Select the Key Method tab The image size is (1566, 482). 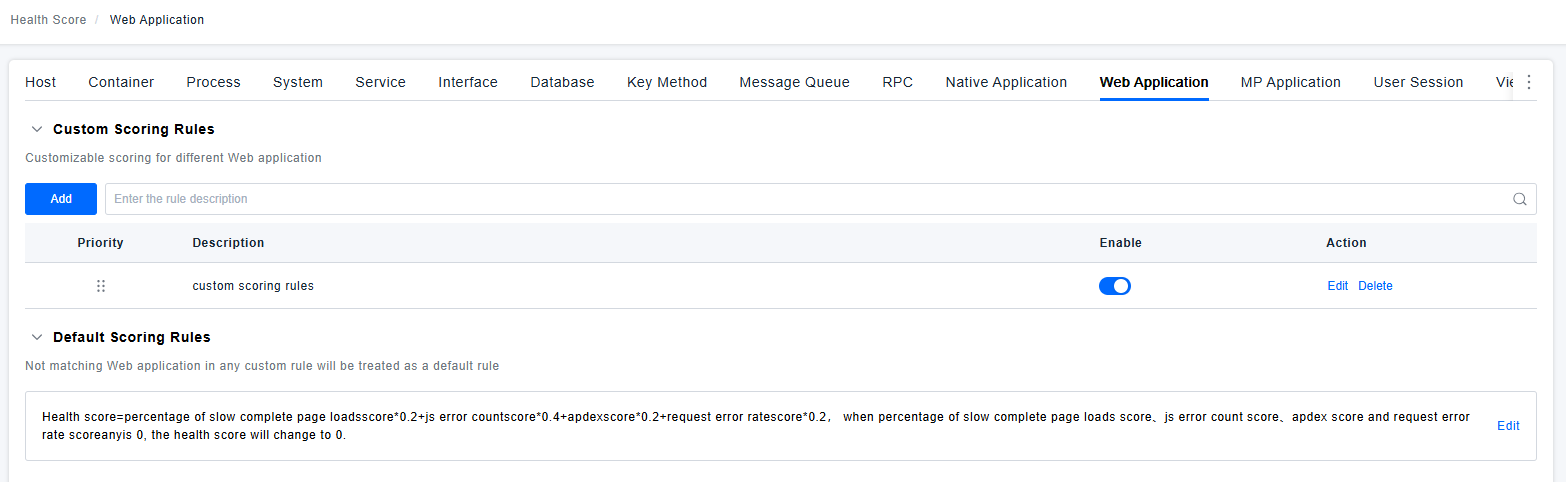pyautogui.click(x=667, y=83)
